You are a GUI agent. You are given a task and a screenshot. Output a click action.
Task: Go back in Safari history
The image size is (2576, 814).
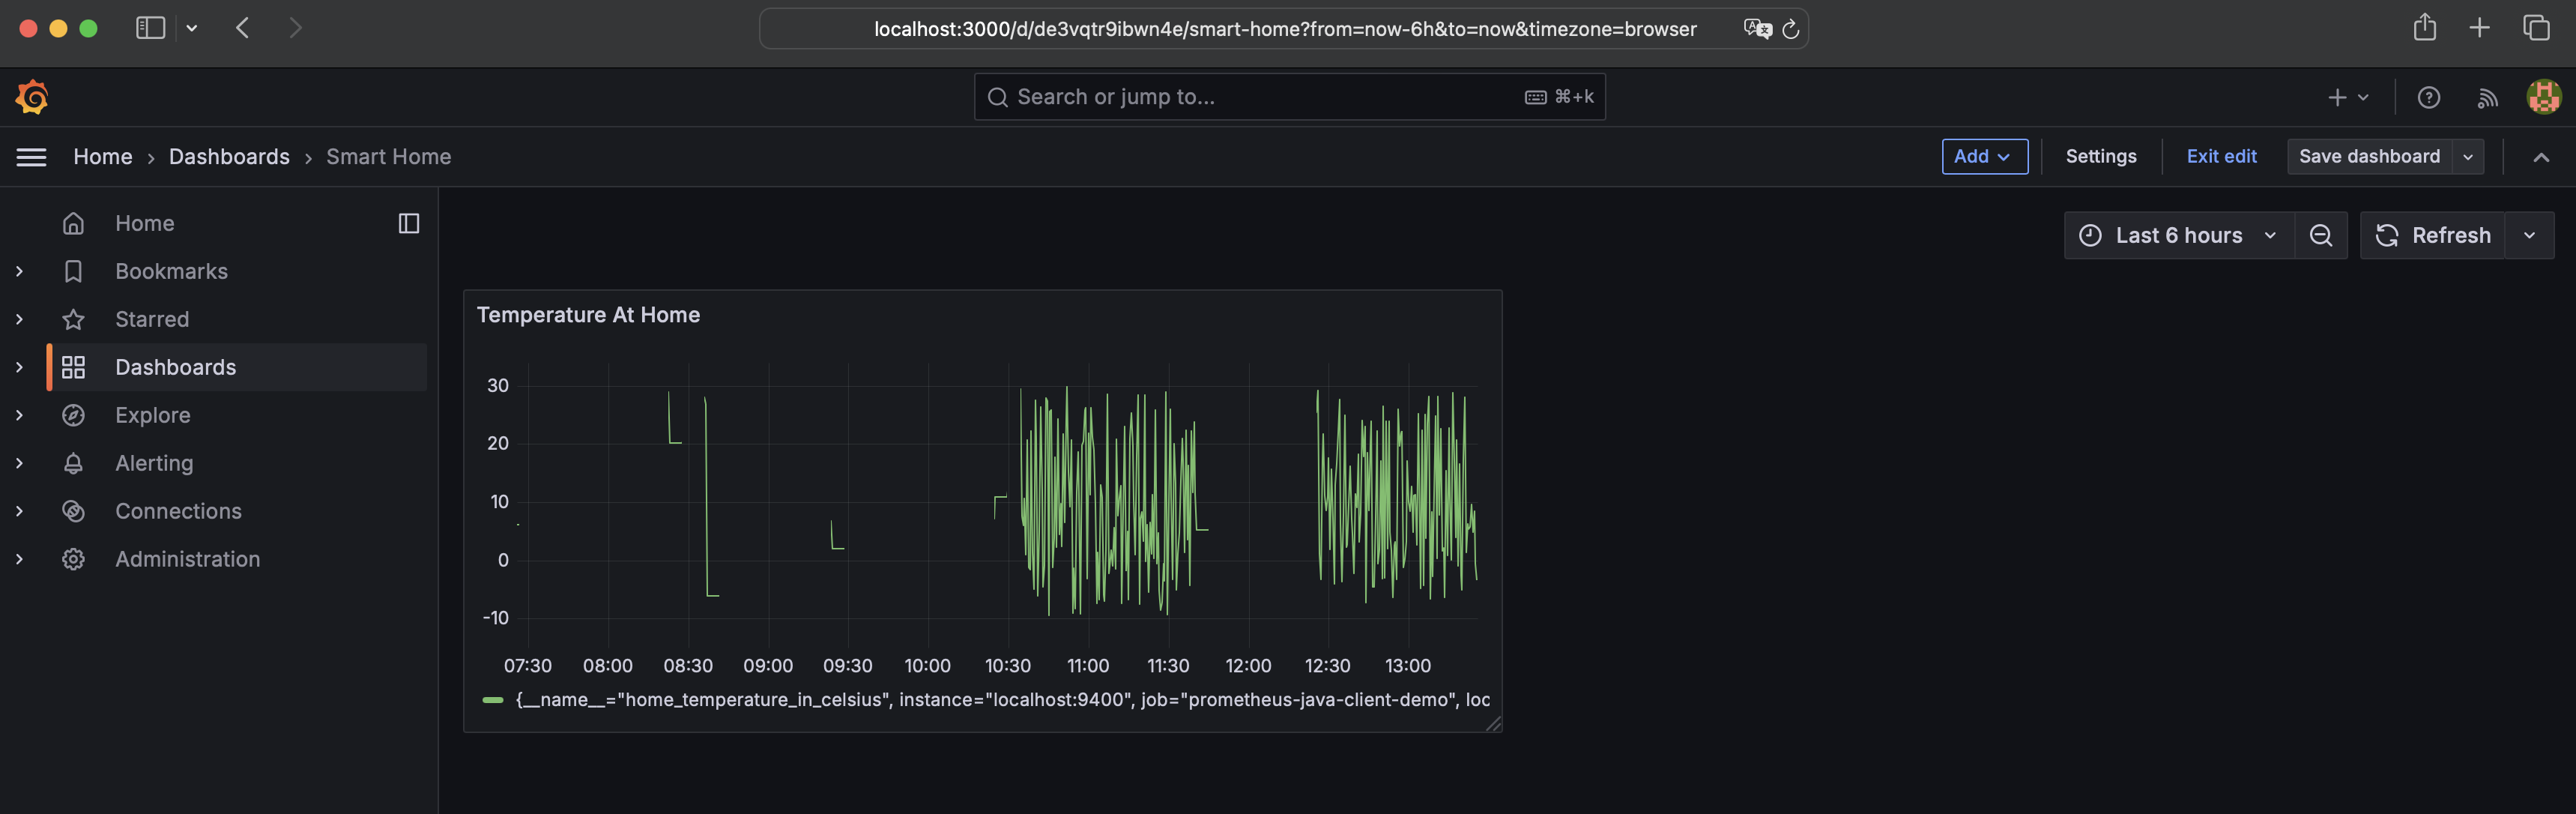[242, 28]
